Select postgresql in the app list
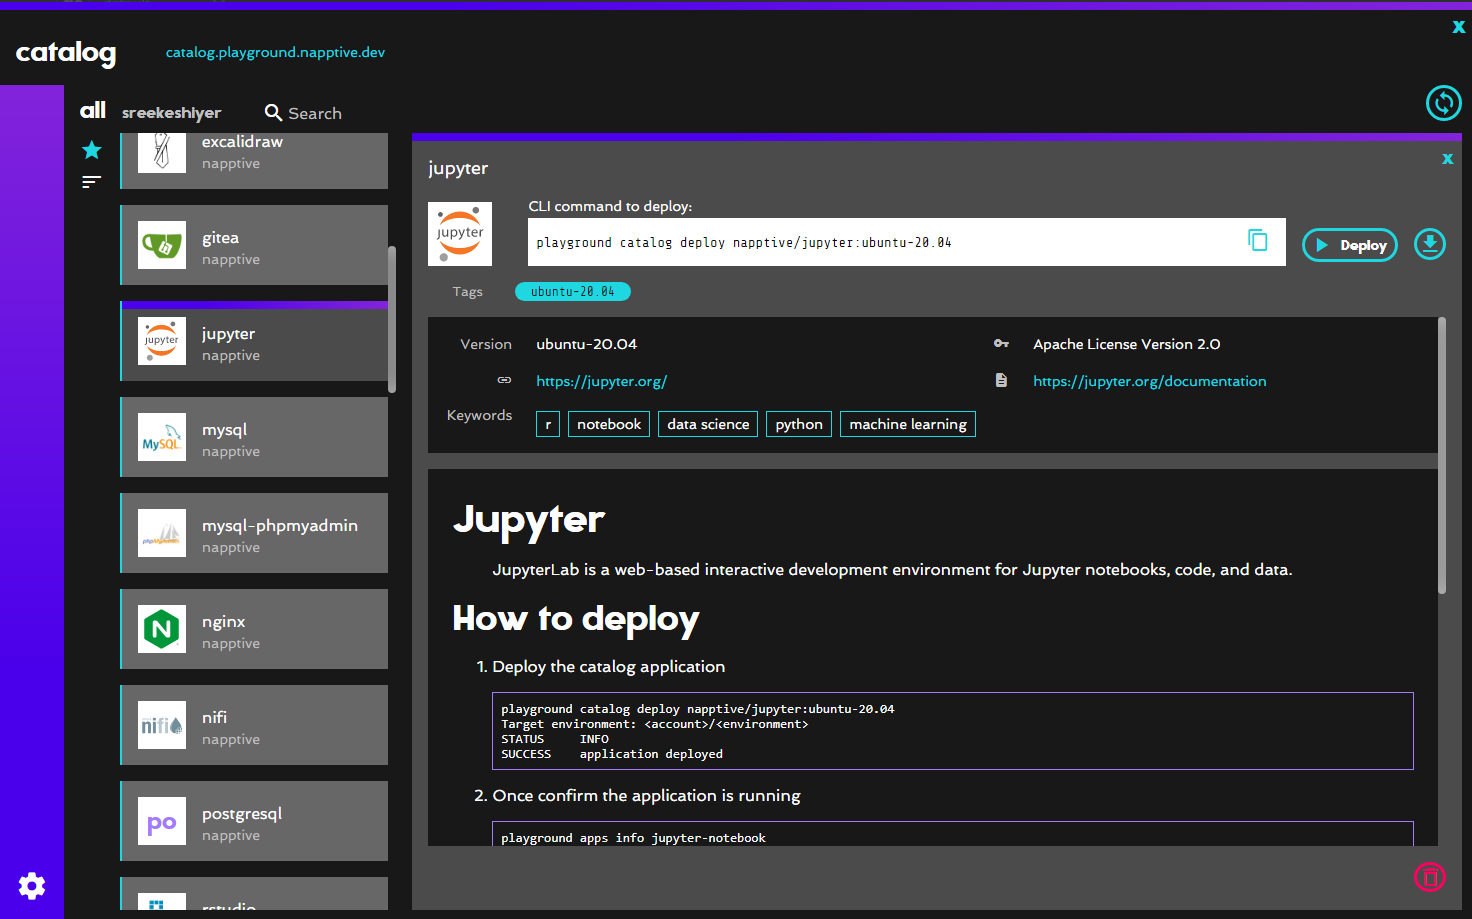 [x=254, y=821]
